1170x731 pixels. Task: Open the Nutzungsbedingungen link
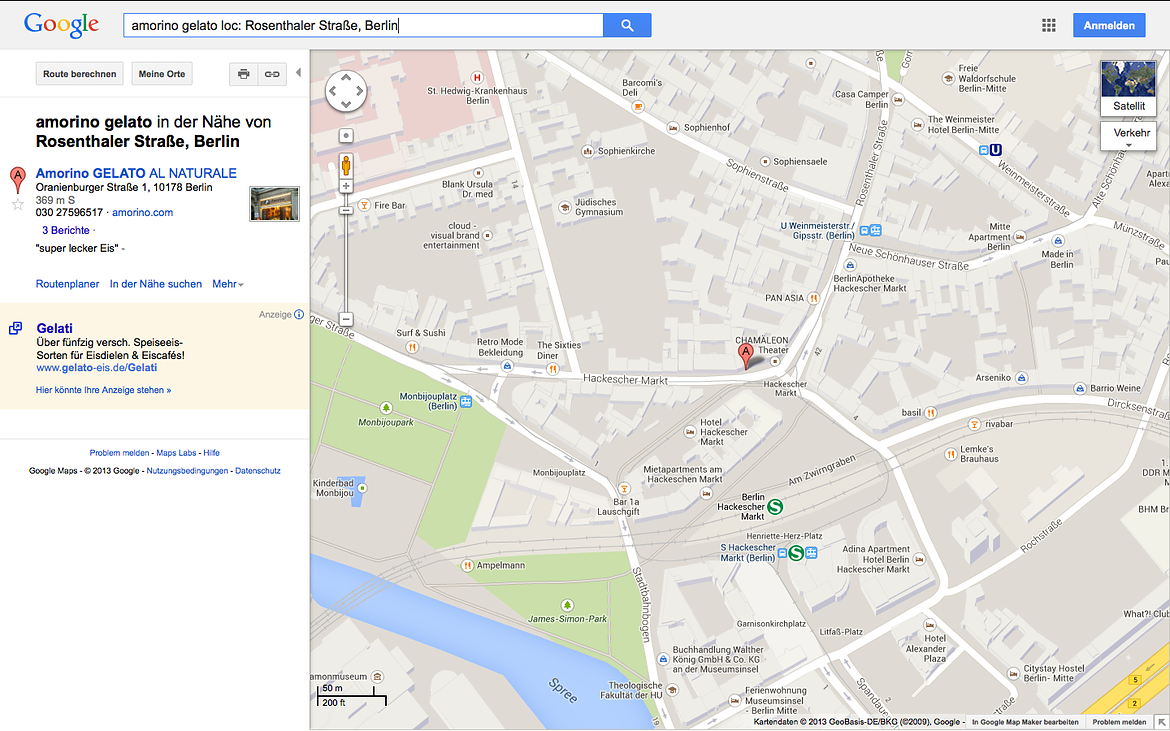[x=187, y=471]
